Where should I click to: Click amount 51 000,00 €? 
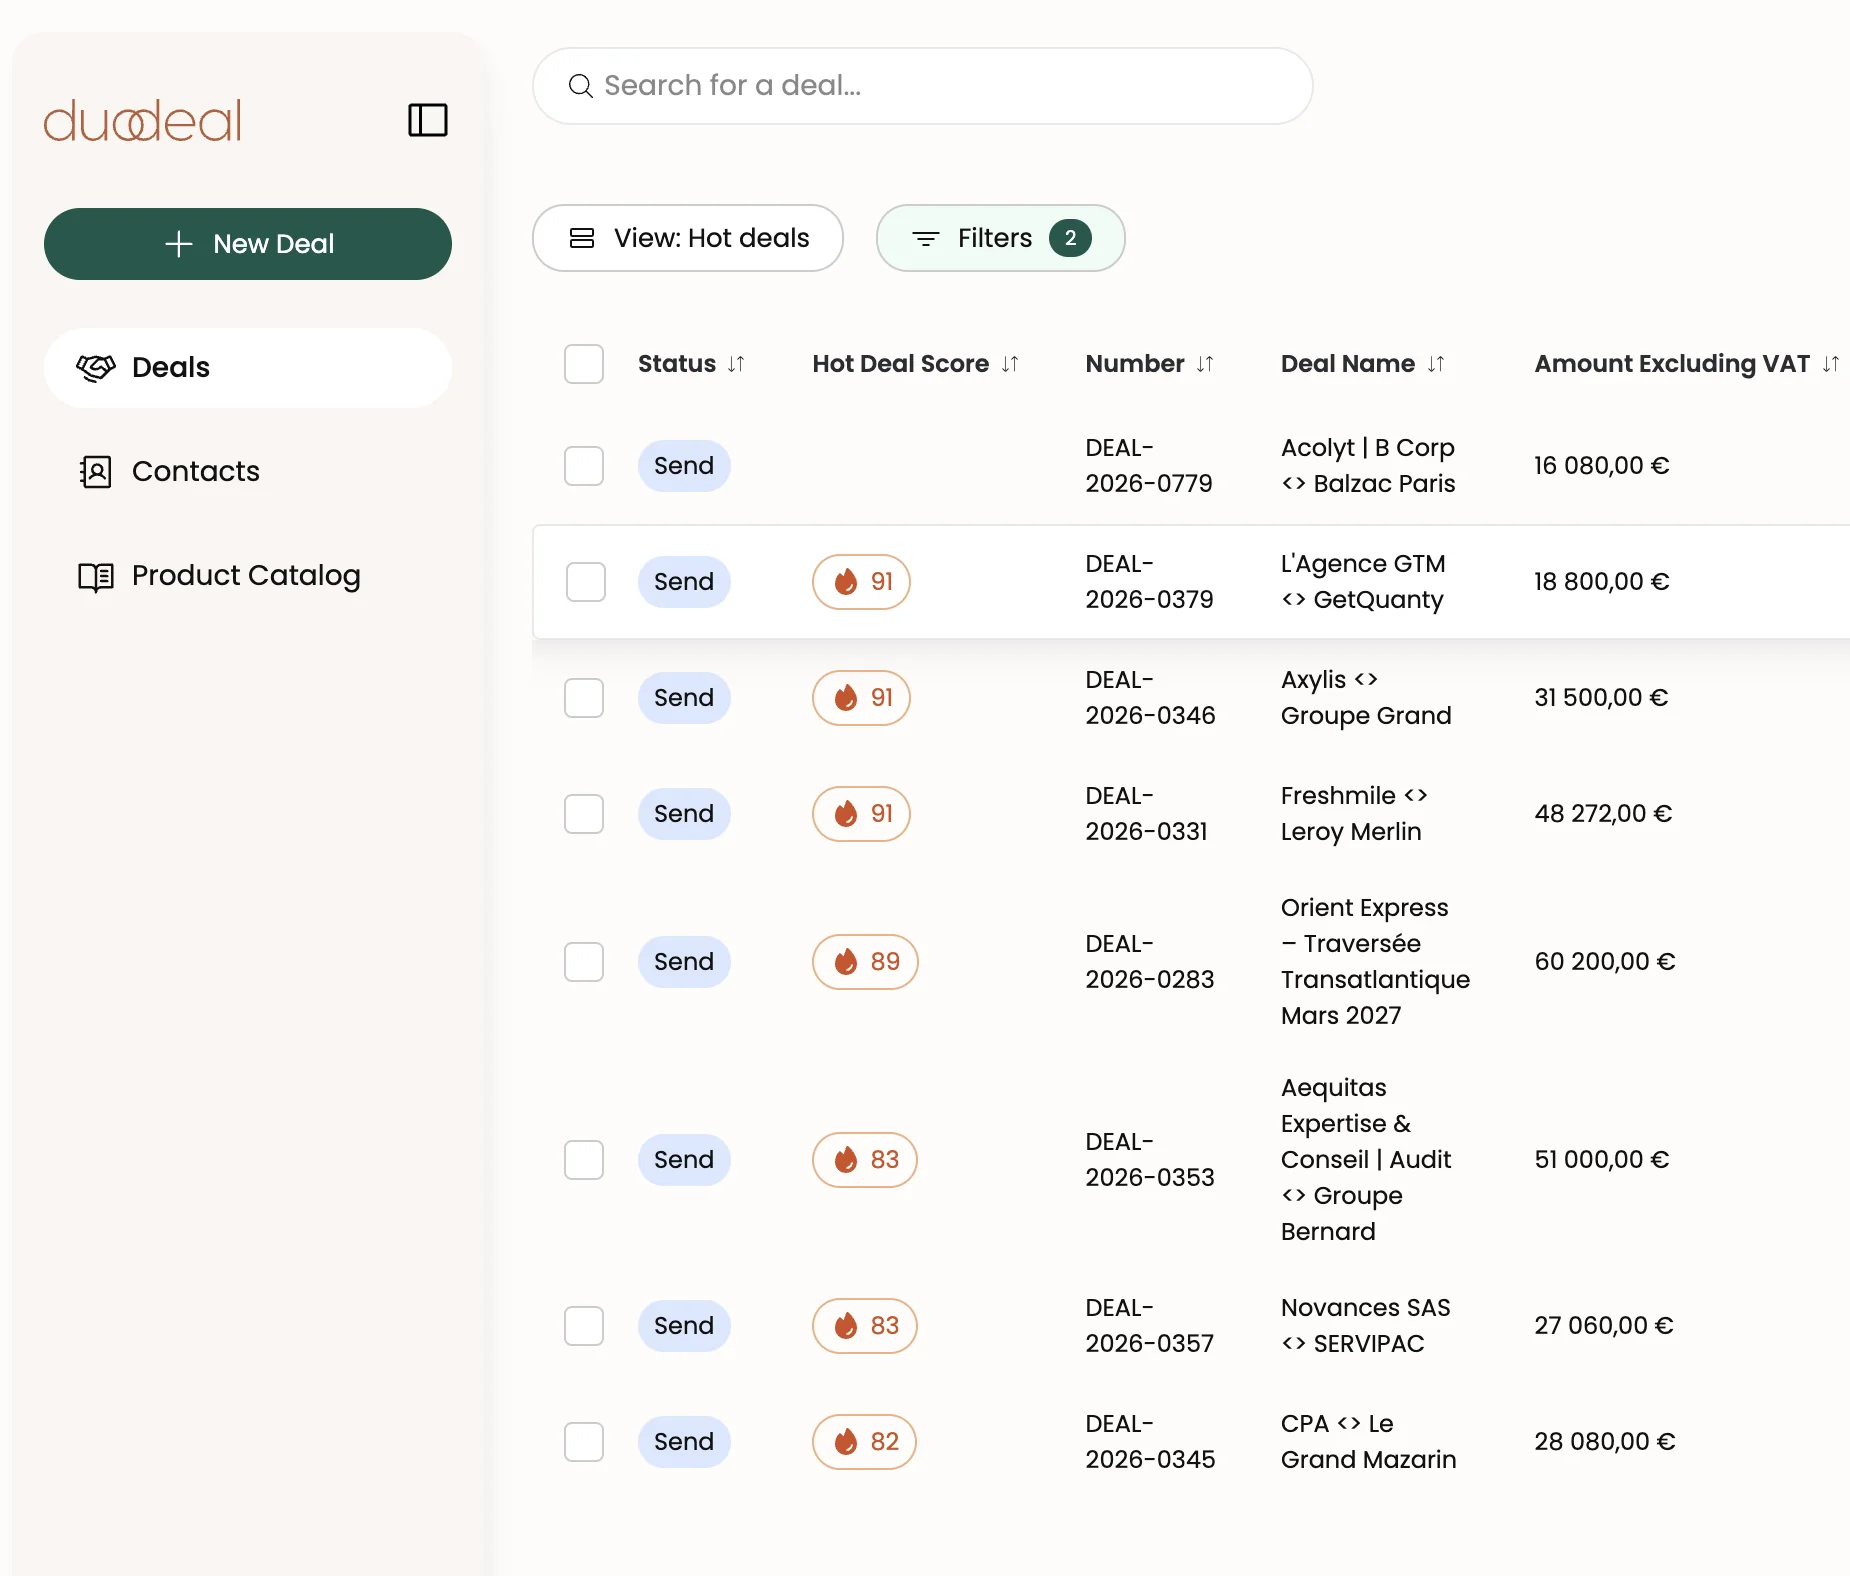point(1602,1160)
